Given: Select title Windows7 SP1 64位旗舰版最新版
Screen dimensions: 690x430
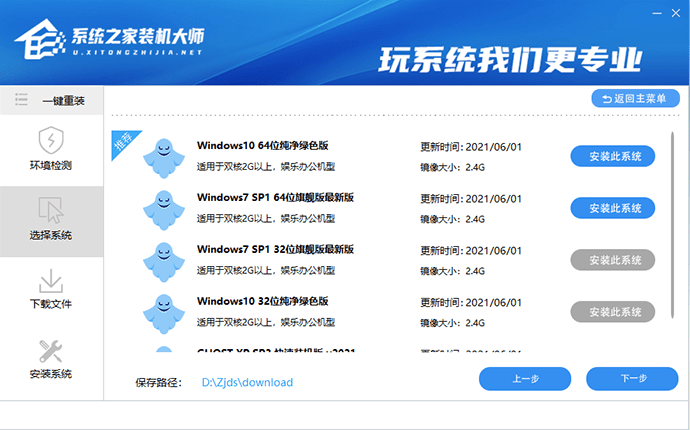Looking at the screenshot, I should pos(275,198).
